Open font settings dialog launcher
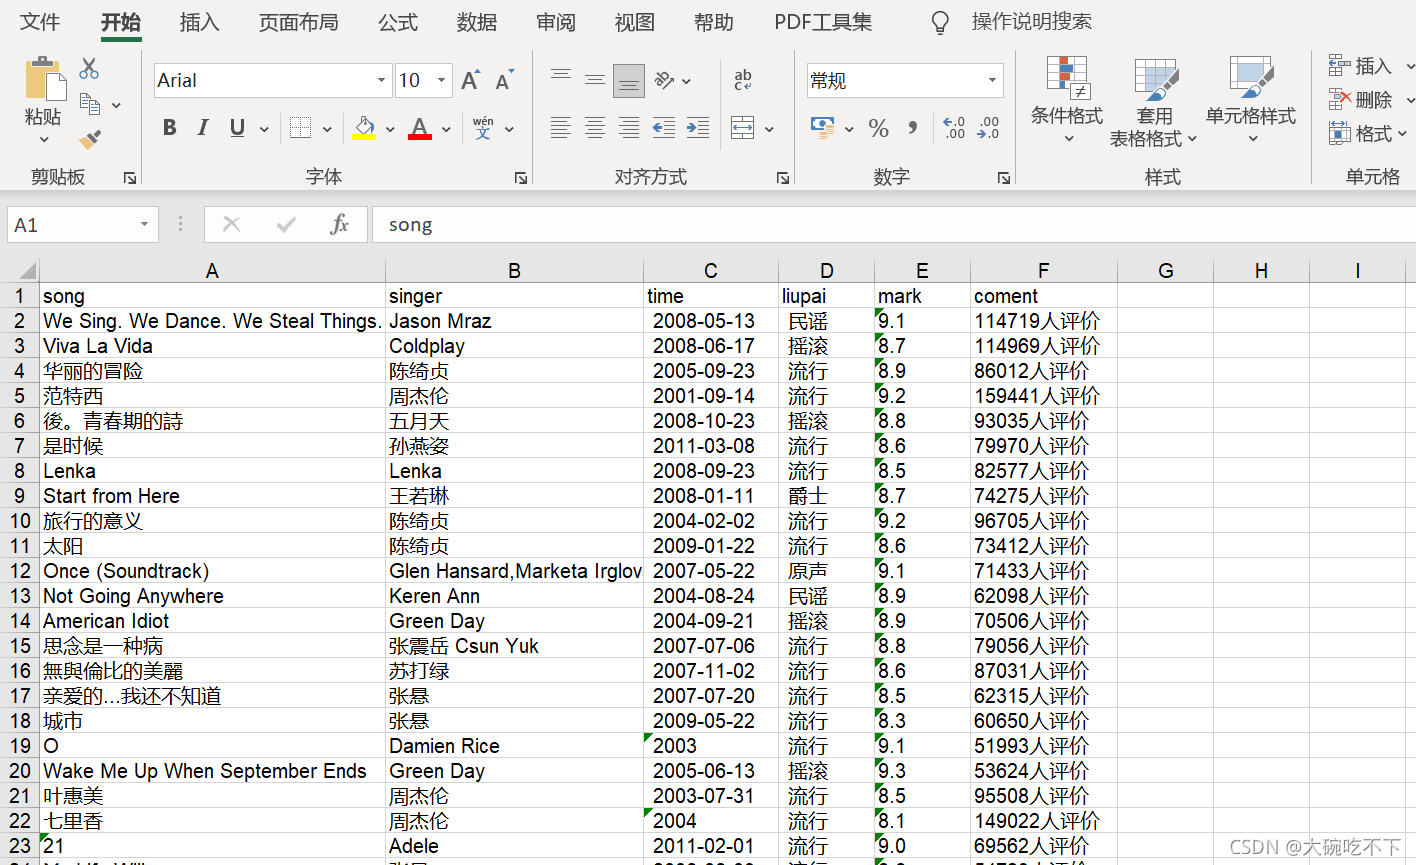 [521, 178]
